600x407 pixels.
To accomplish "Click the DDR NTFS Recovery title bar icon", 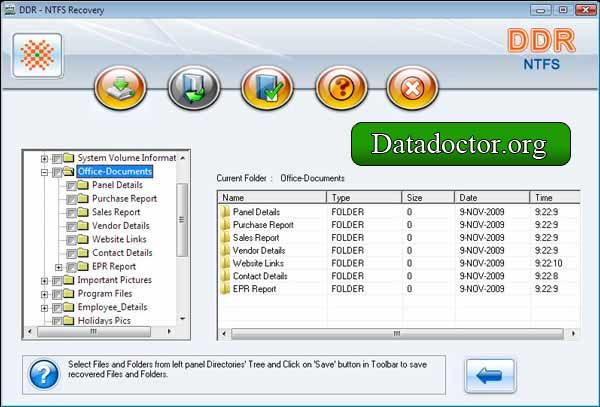I will click(x=9, y=10).
